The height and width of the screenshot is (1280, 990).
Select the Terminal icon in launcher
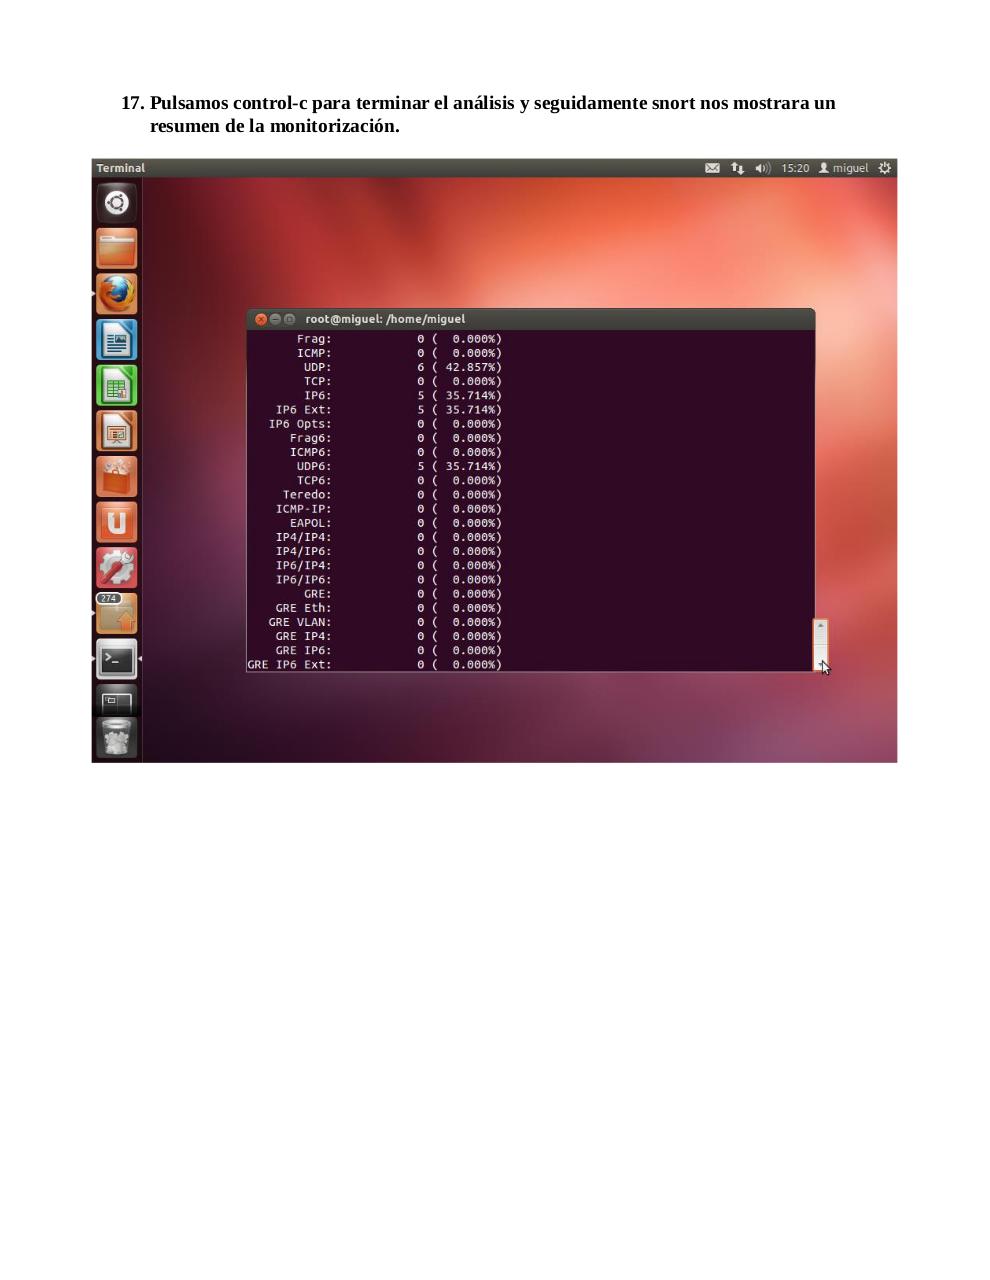point(116,660)
